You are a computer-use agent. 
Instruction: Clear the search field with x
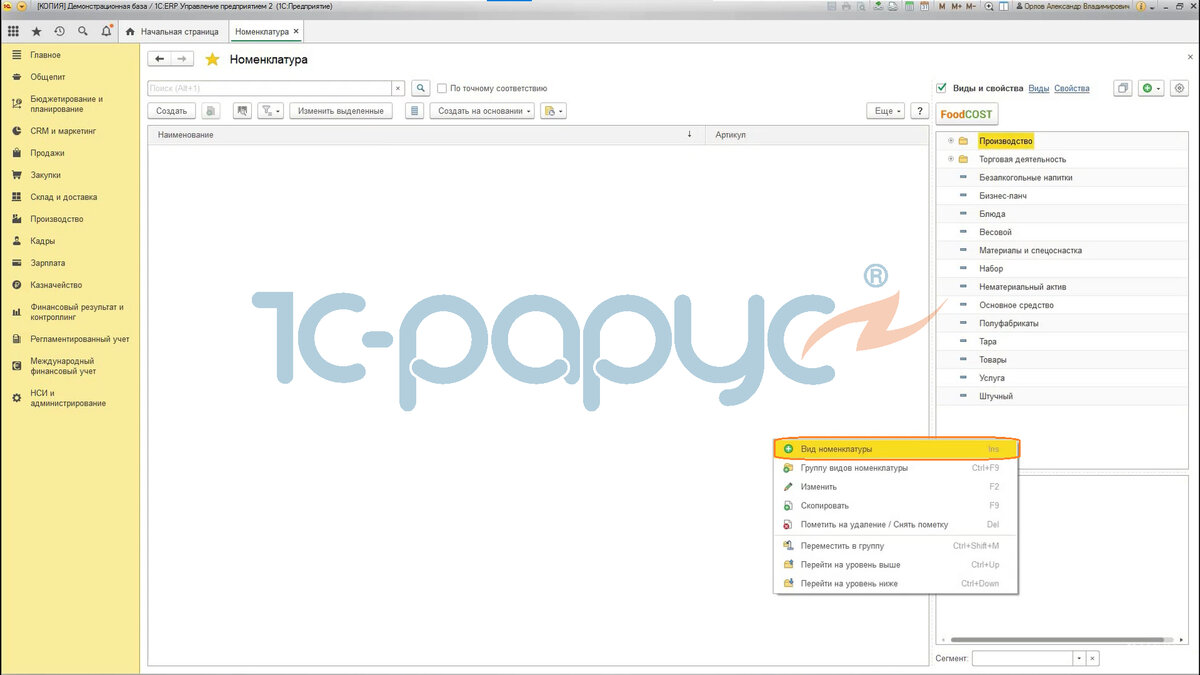pos(398,88)
